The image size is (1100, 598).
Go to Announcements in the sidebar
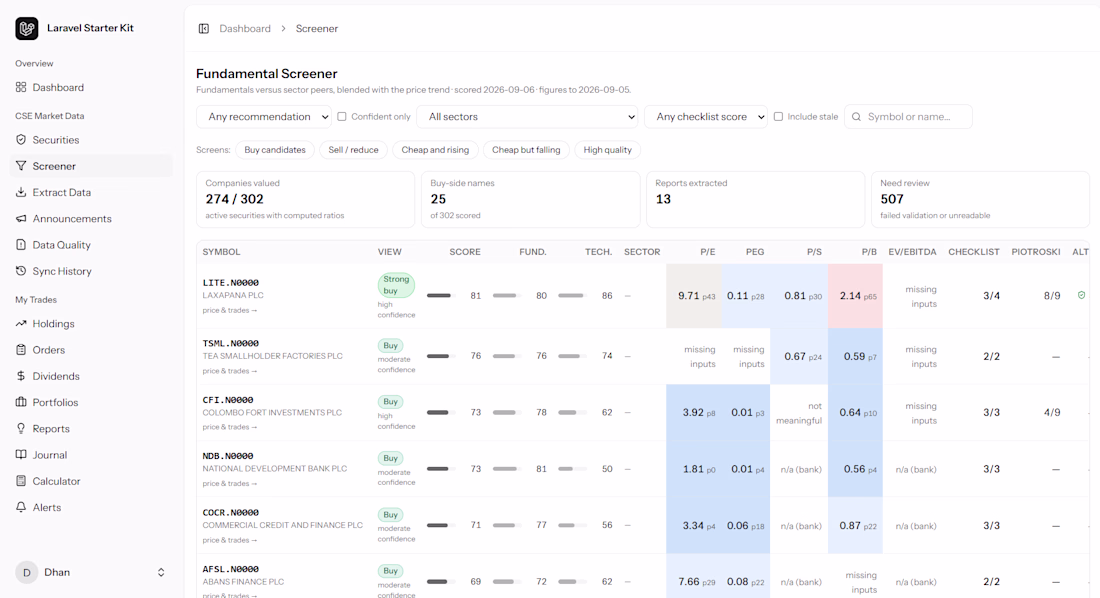91,218
